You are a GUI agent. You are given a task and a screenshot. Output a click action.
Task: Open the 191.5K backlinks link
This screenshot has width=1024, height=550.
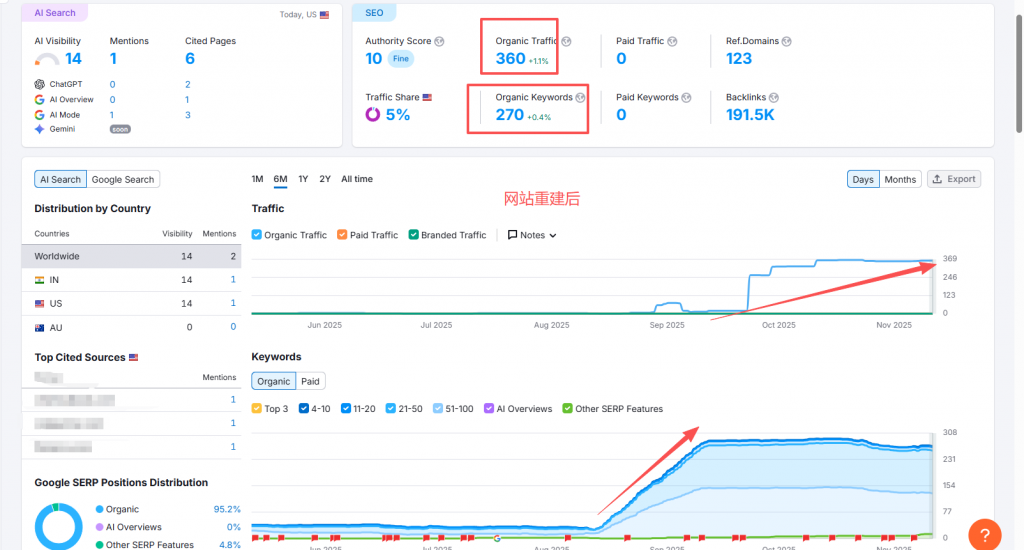click(750, 115)
